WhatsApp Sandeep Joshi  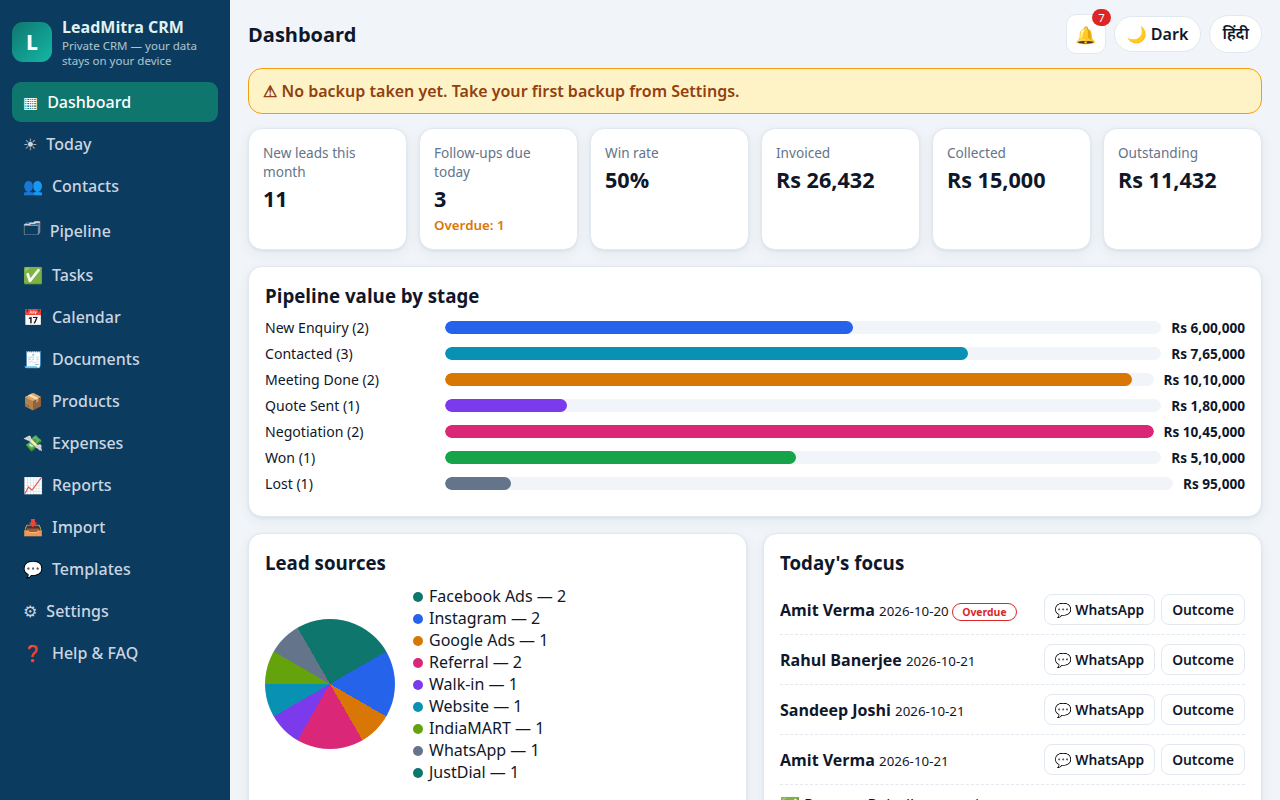(x=1099, y=710)
